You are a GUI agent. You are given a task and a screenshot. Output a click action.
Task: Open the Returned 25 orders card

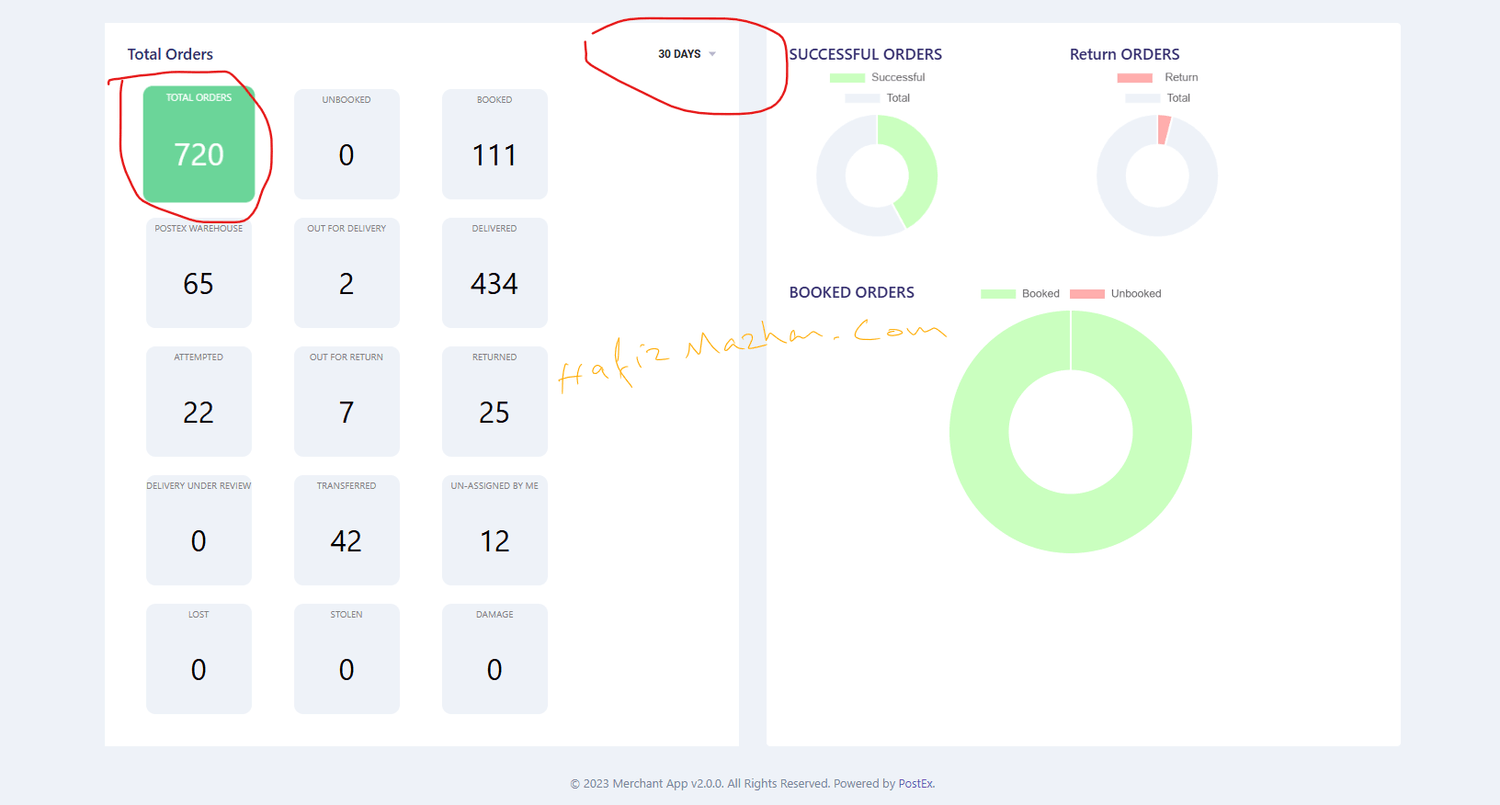494,401
